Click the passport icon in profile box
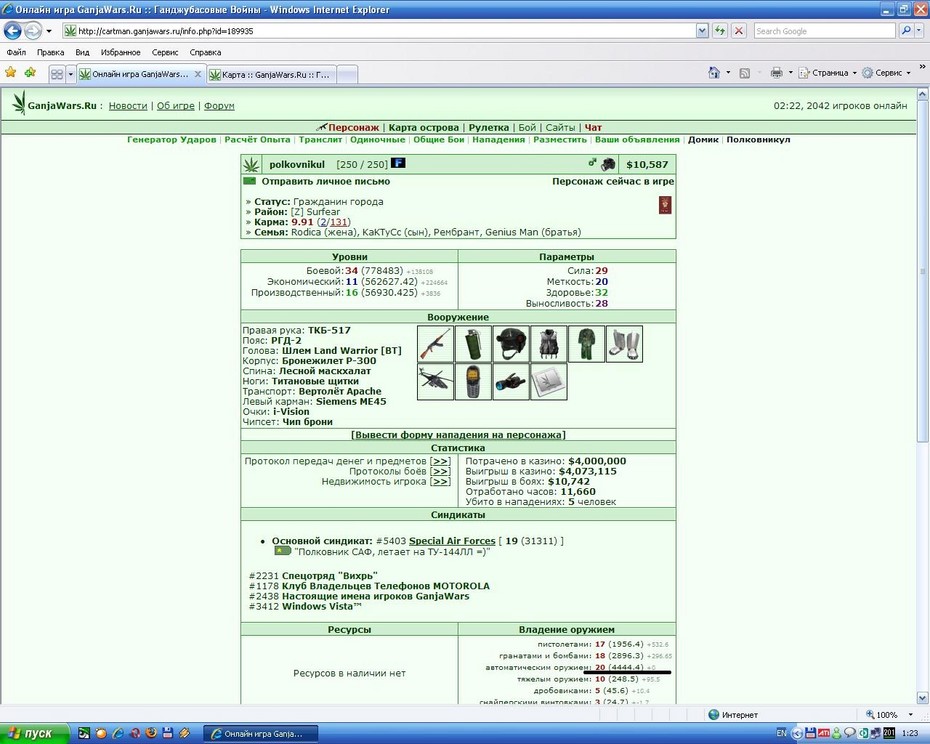Screen dimensions: 930x744 [665, 205]
